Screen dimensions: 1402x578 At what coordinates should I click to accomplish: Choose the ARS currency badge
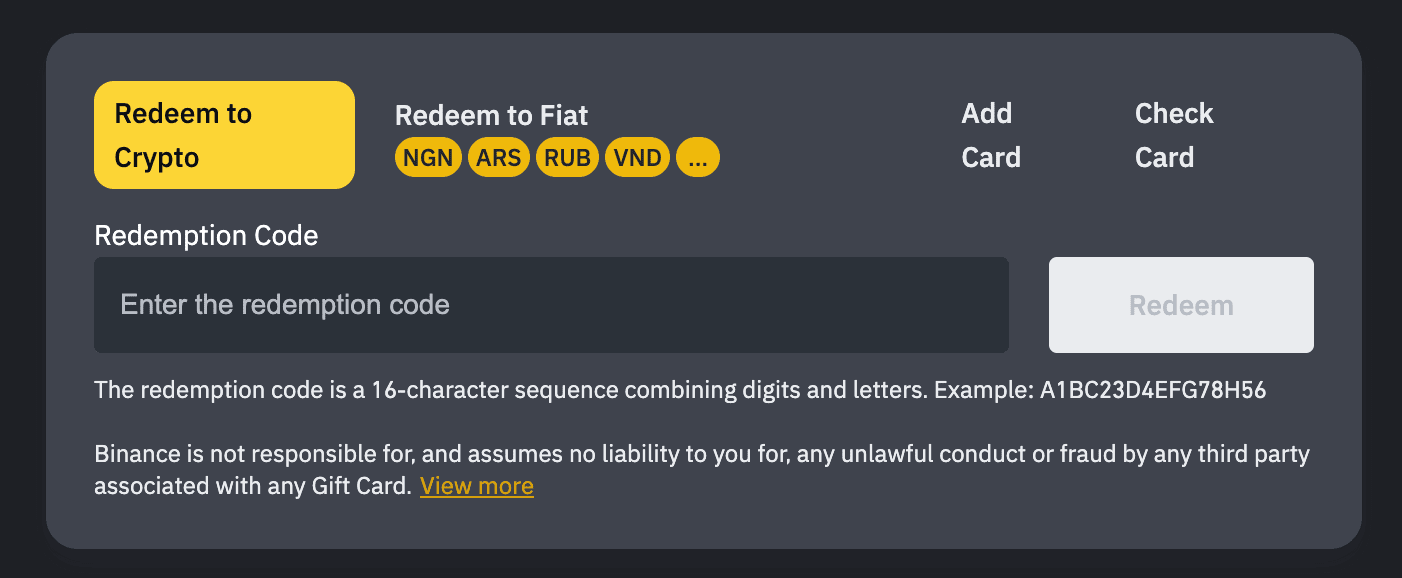tap(498, 158)
